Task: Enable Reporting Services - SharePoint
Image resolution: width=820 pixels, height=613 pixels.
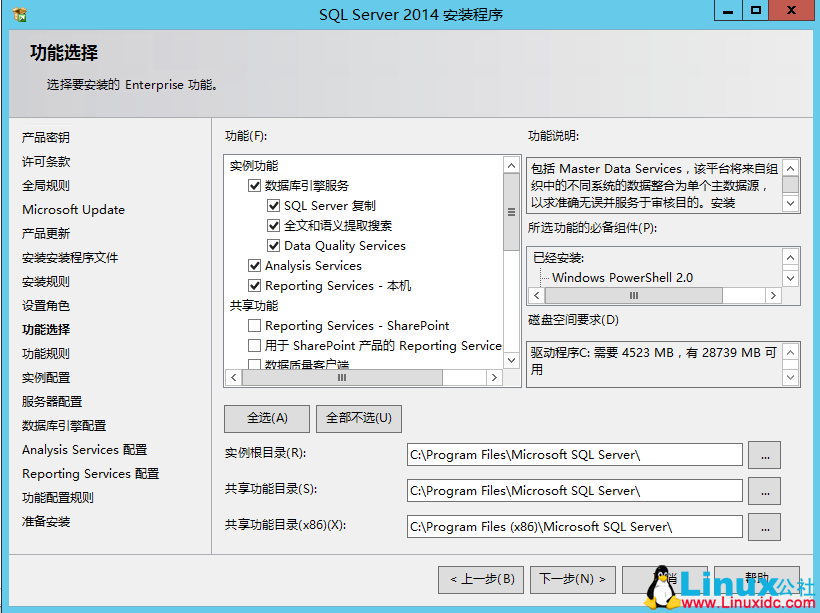Action: pos(256,327)
